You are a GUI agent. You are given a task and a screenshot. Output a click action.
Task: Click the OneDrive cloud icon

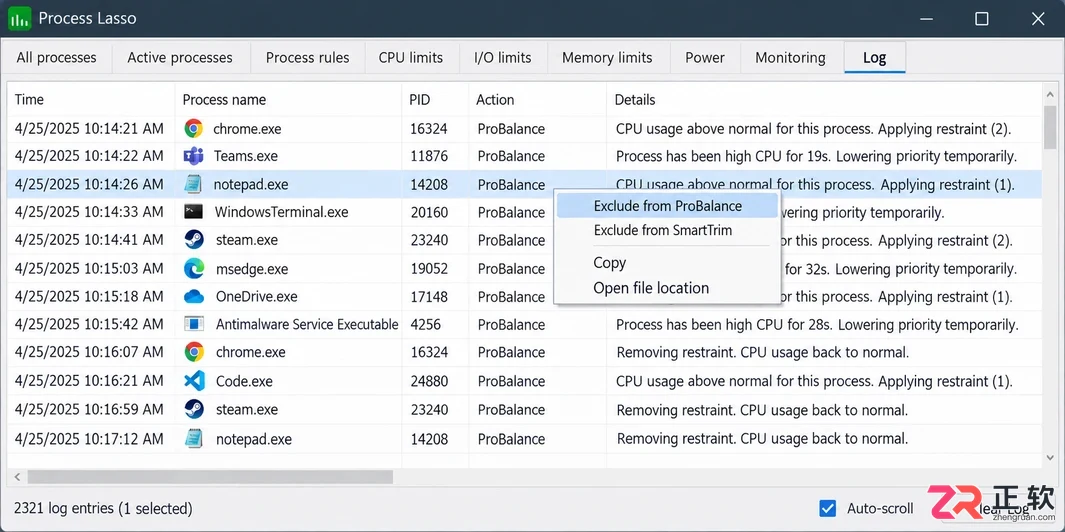coord(194,296)
